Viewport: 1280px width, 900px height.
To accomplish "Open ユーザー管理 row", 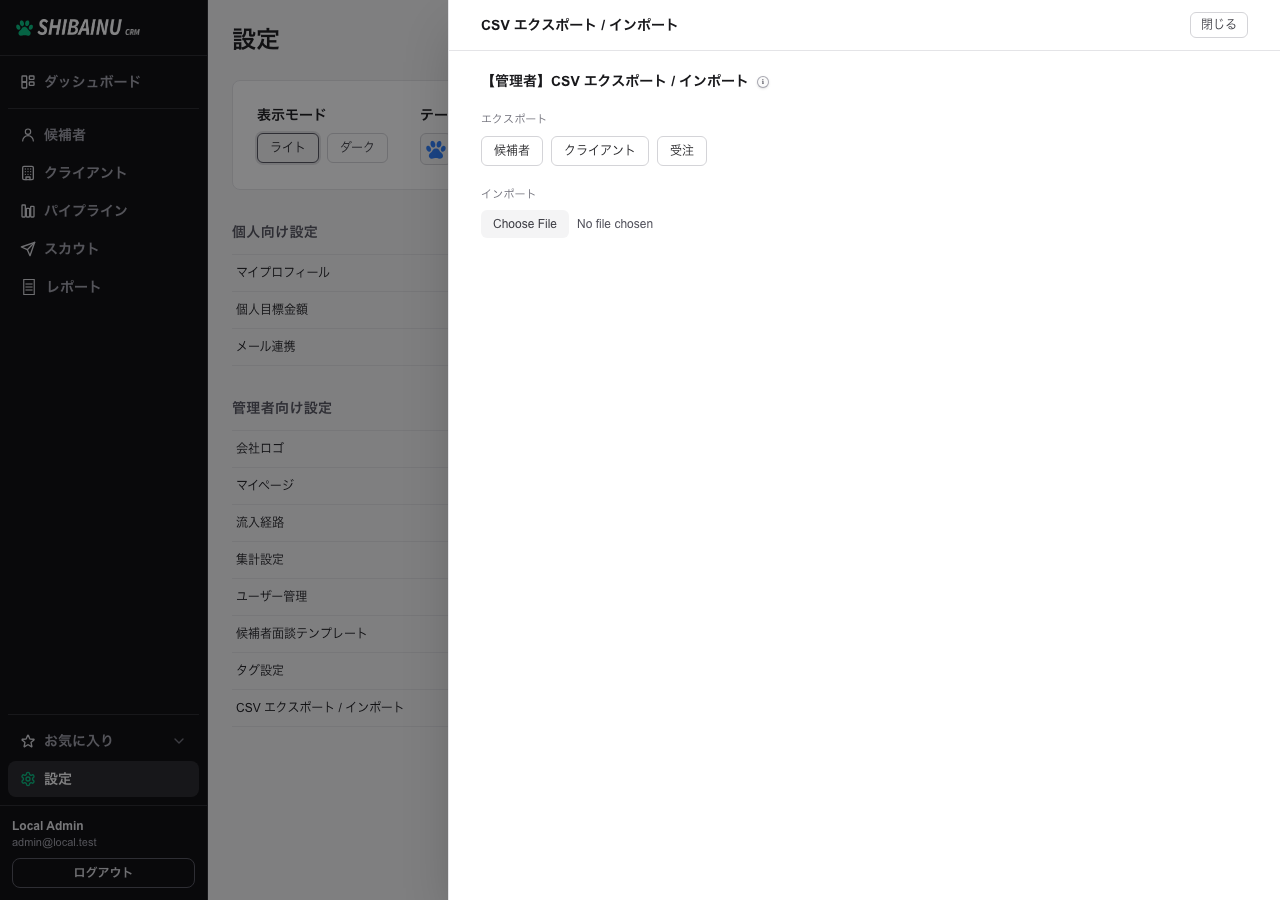I will pyautogui.click(x=340, y=596).
